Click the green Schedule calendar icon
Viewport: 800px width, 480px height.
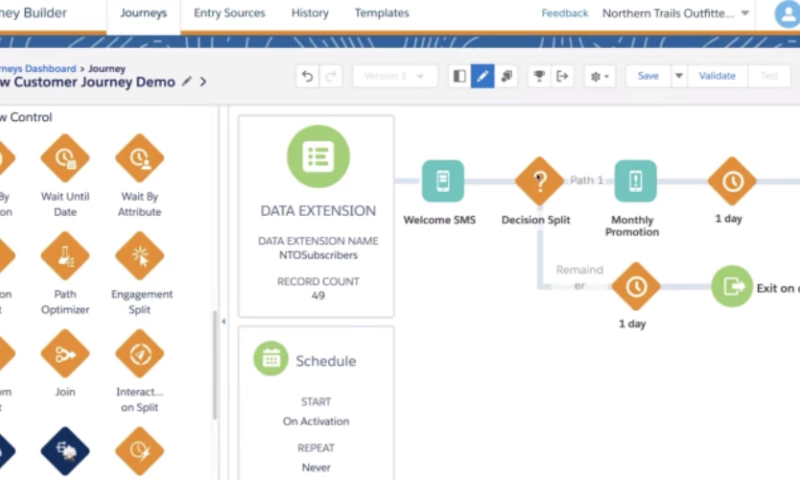tap(271, 359)
